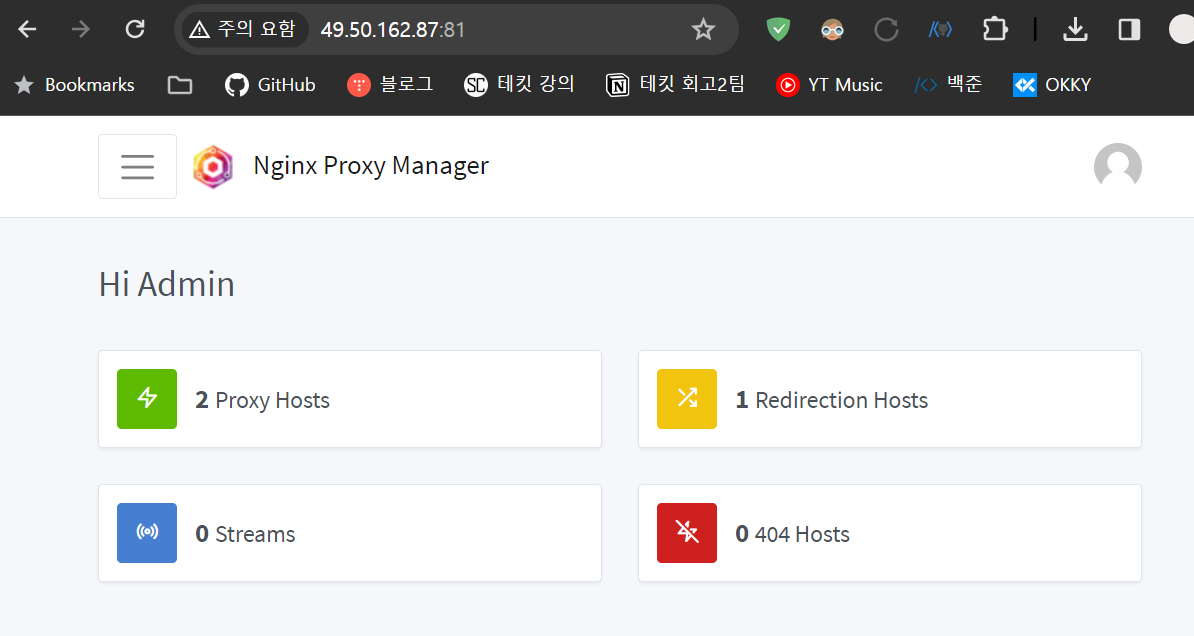
Task: Open the Bookmarks star shortcut
Action: click(75, 85)
